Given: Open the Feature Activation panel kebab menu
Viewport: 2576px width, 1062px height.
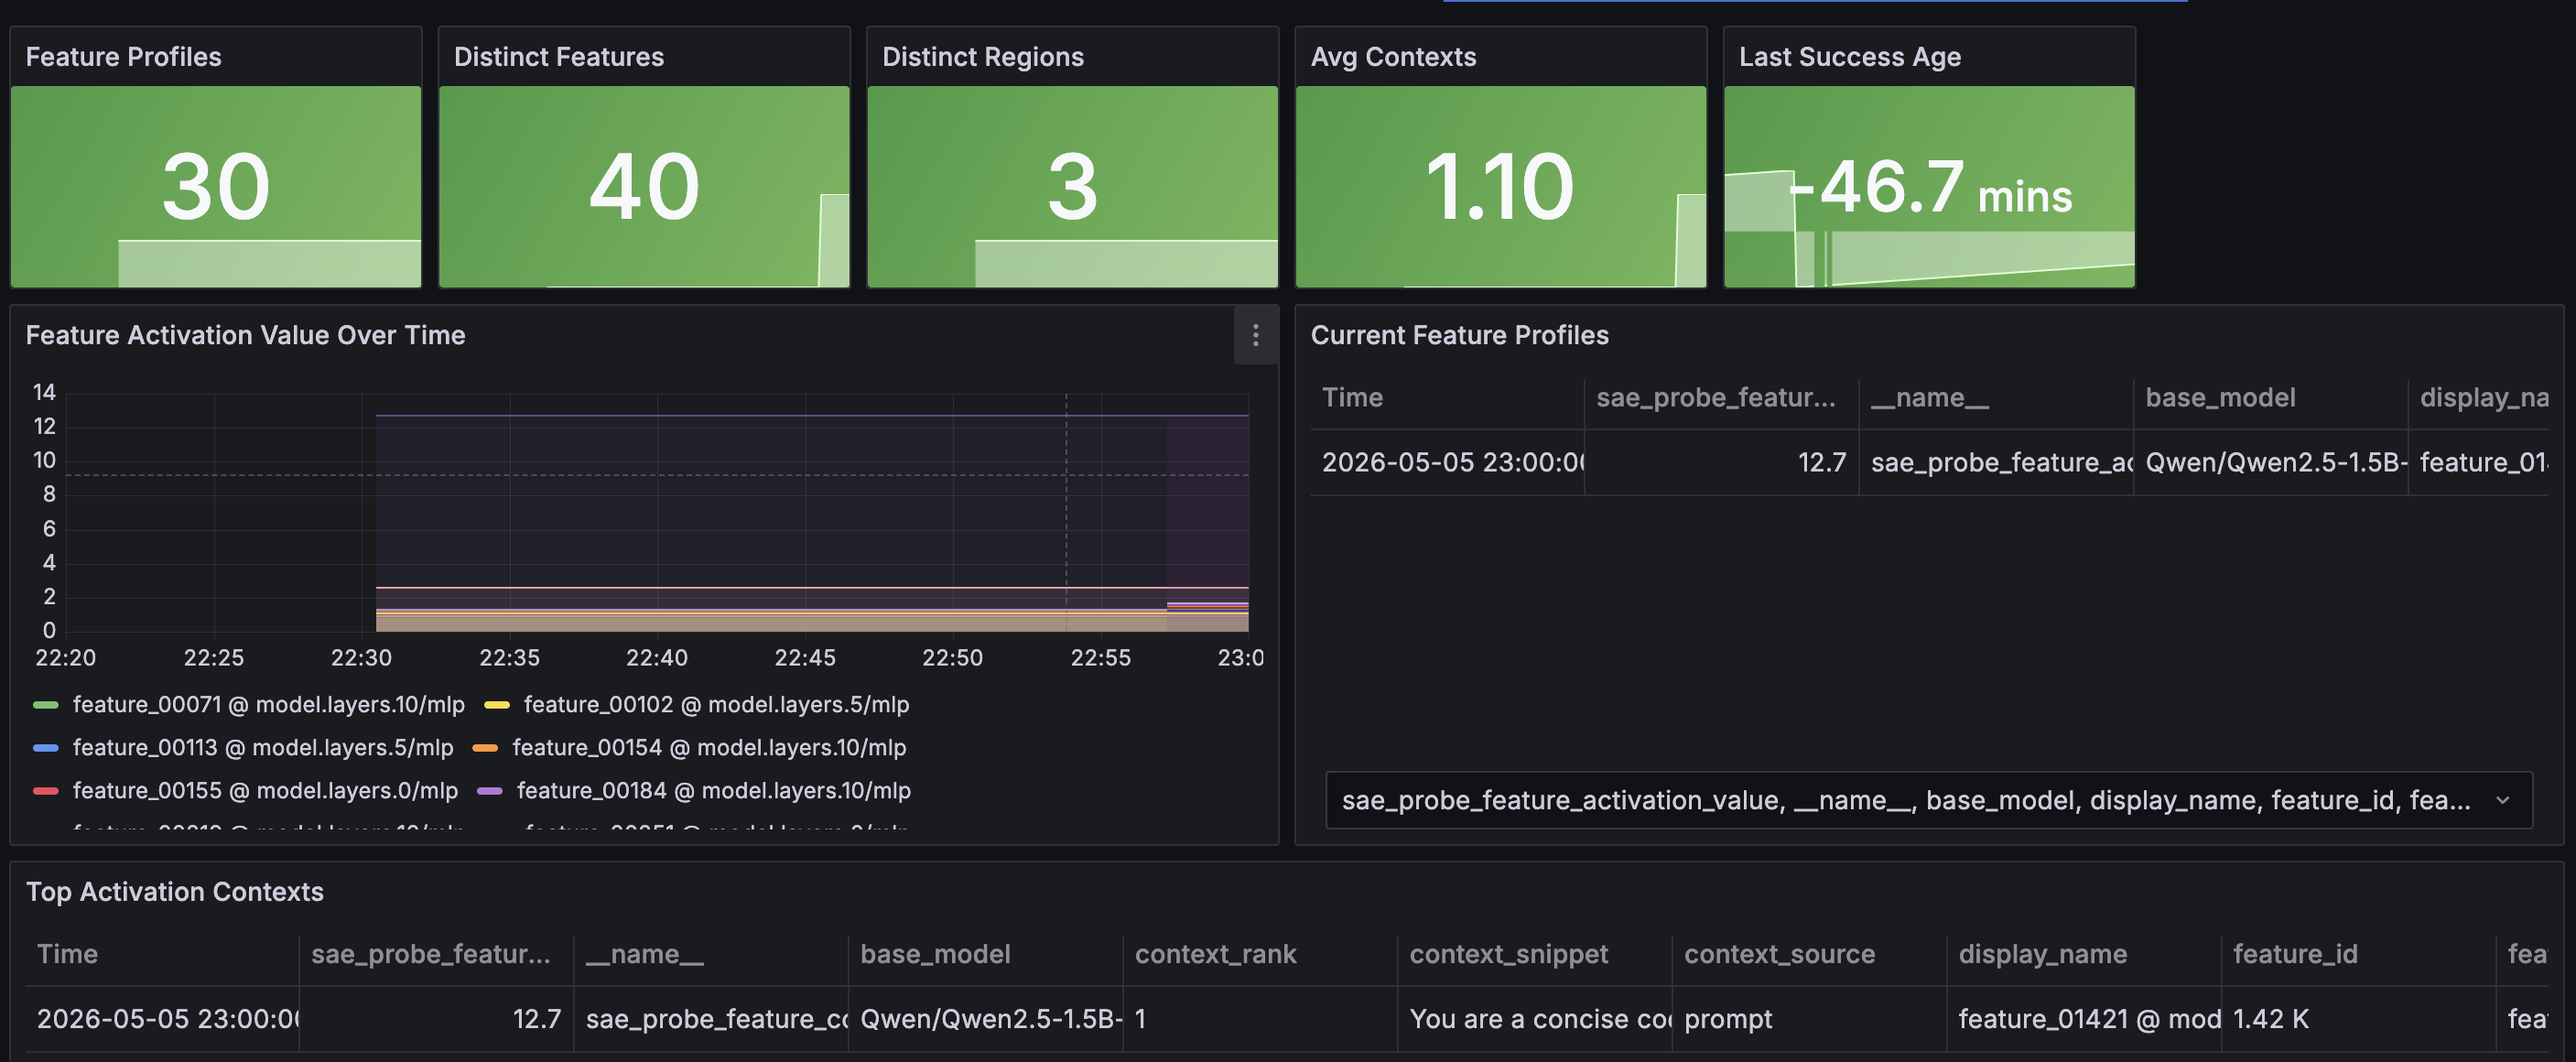Looking at the screenshot, I should point(1255,335).
